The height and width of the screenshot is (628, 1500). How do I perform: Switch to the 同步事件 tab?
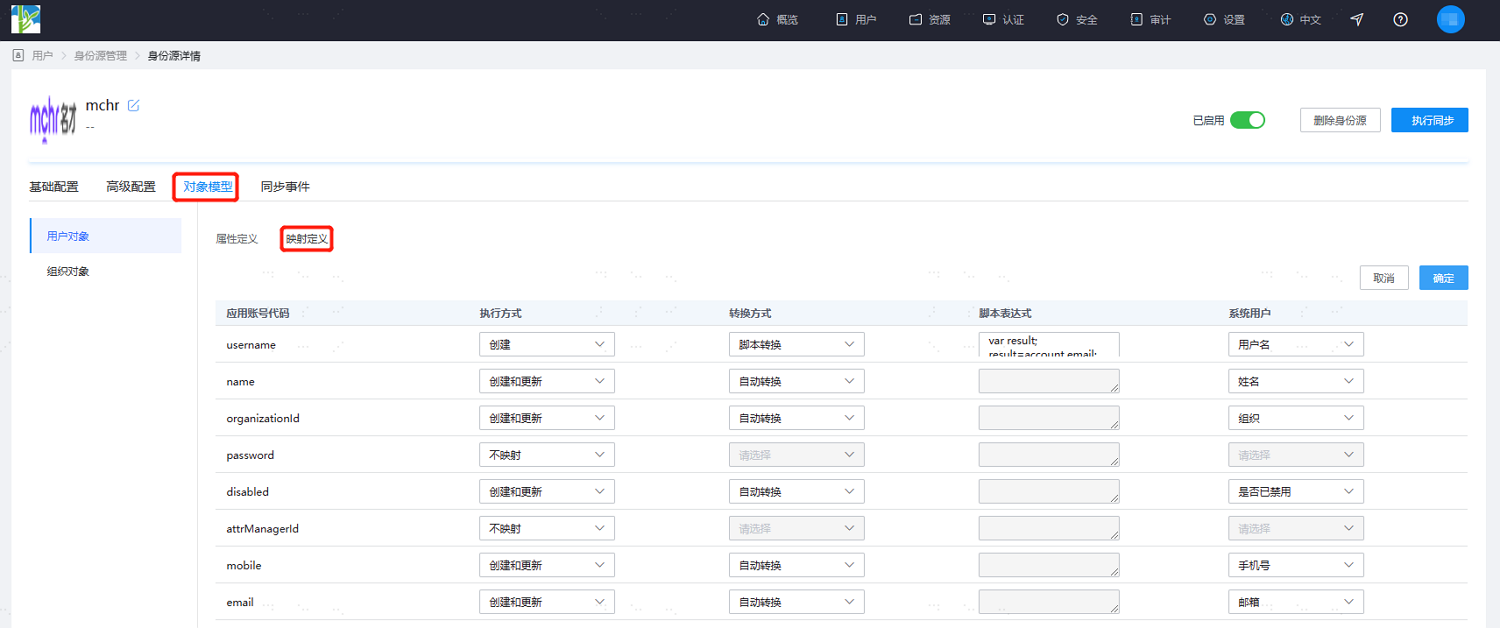point(285,186)
